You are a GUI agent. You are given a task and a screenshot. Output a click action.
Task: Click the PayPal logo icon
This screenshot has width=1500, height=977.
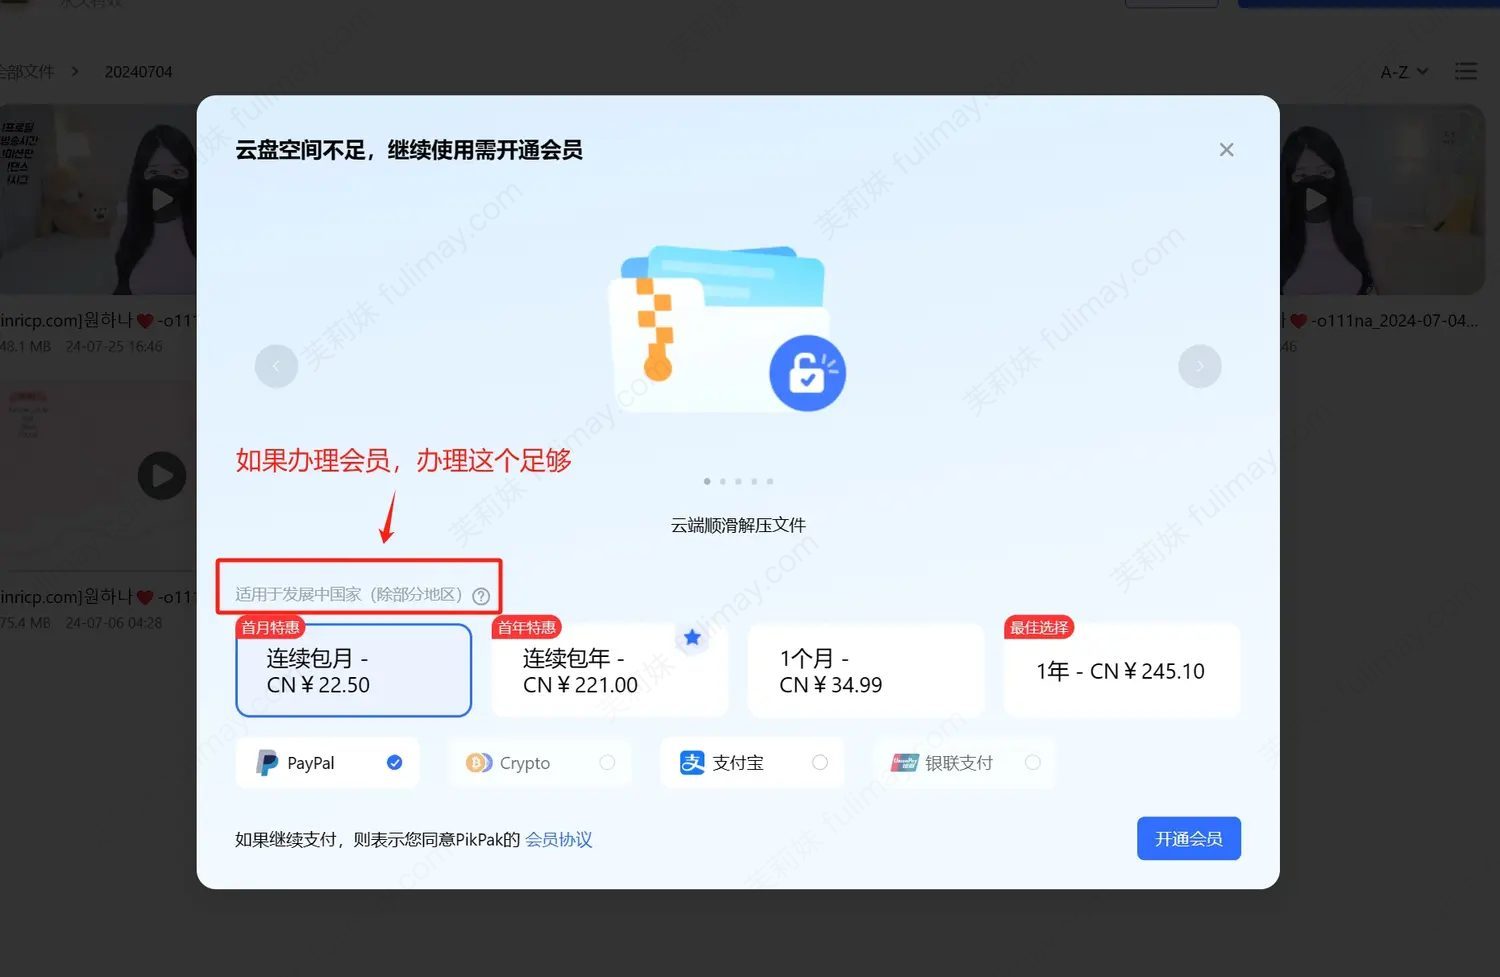267,763
